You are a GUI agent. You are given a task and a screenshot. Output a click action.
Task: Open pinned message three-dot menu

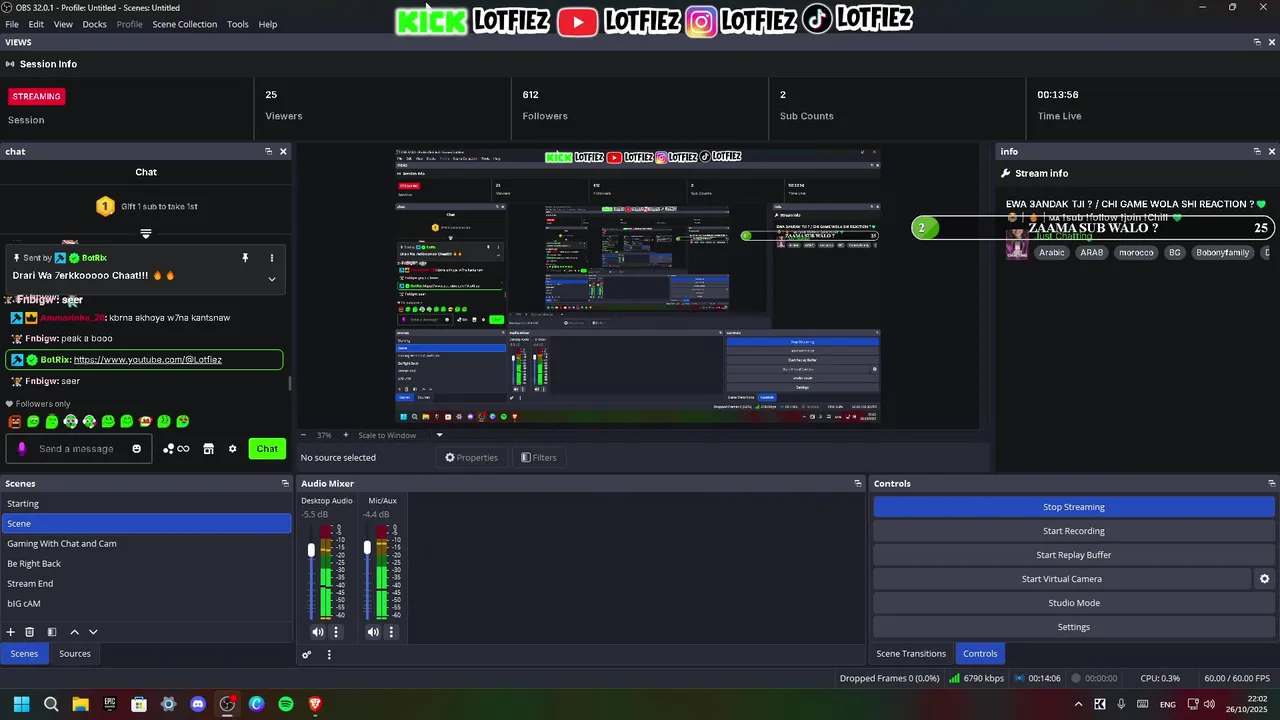[x=271, y=258]
